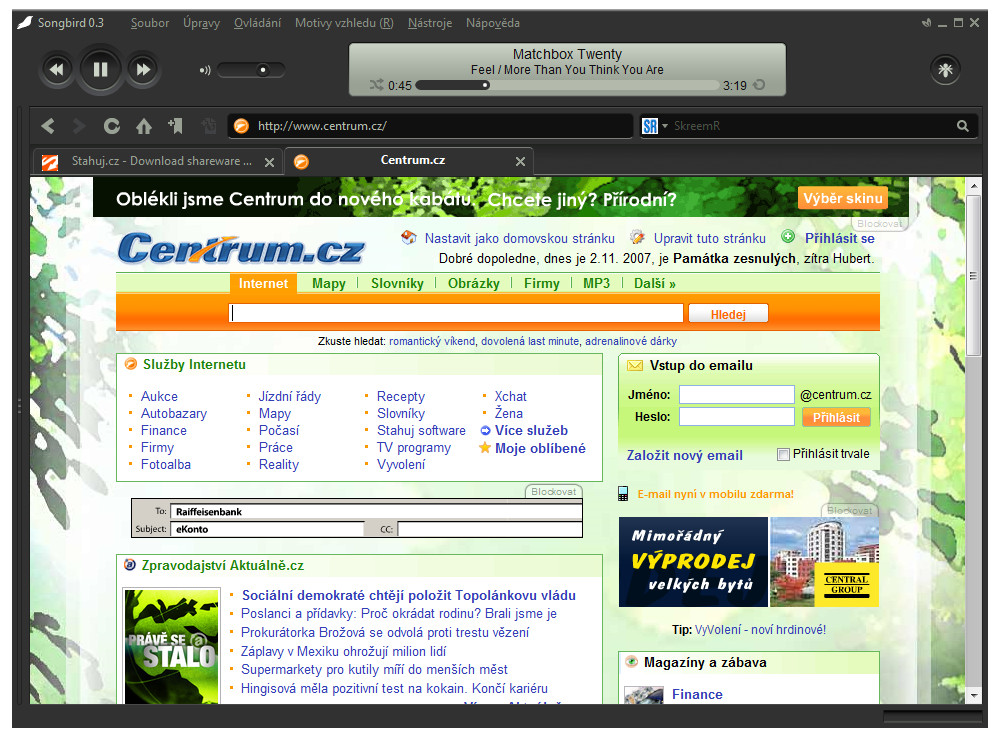Click the Upravit tuto stránku link

pos(710,239)
